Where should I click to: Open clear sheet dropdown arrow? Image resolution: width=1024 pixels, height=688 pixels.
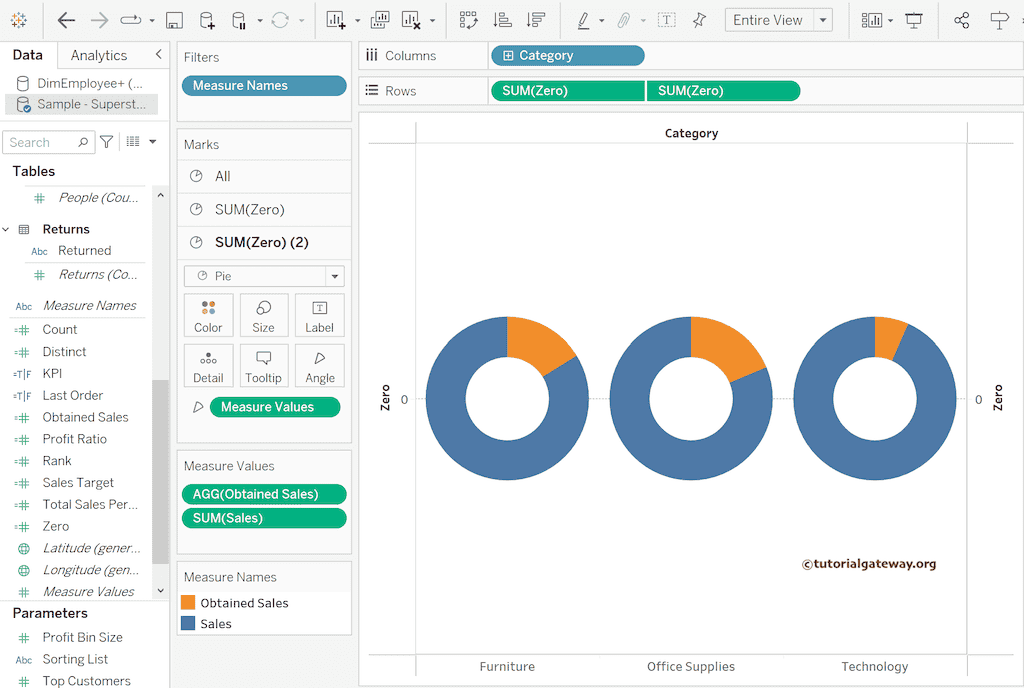click(x=432, y=21)
